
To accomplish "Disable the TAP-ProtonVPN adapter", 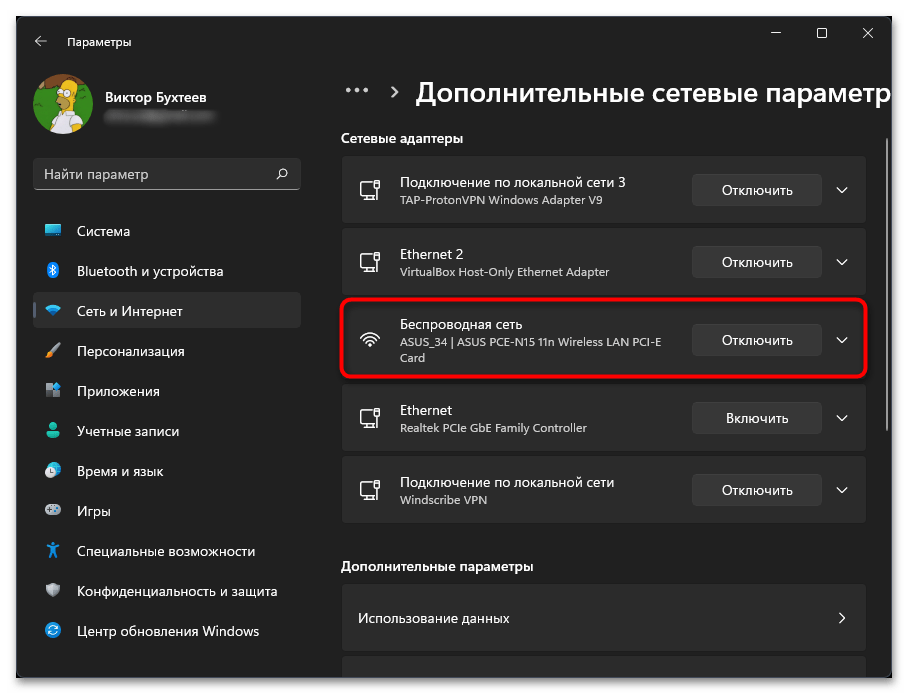I will 756,190.
